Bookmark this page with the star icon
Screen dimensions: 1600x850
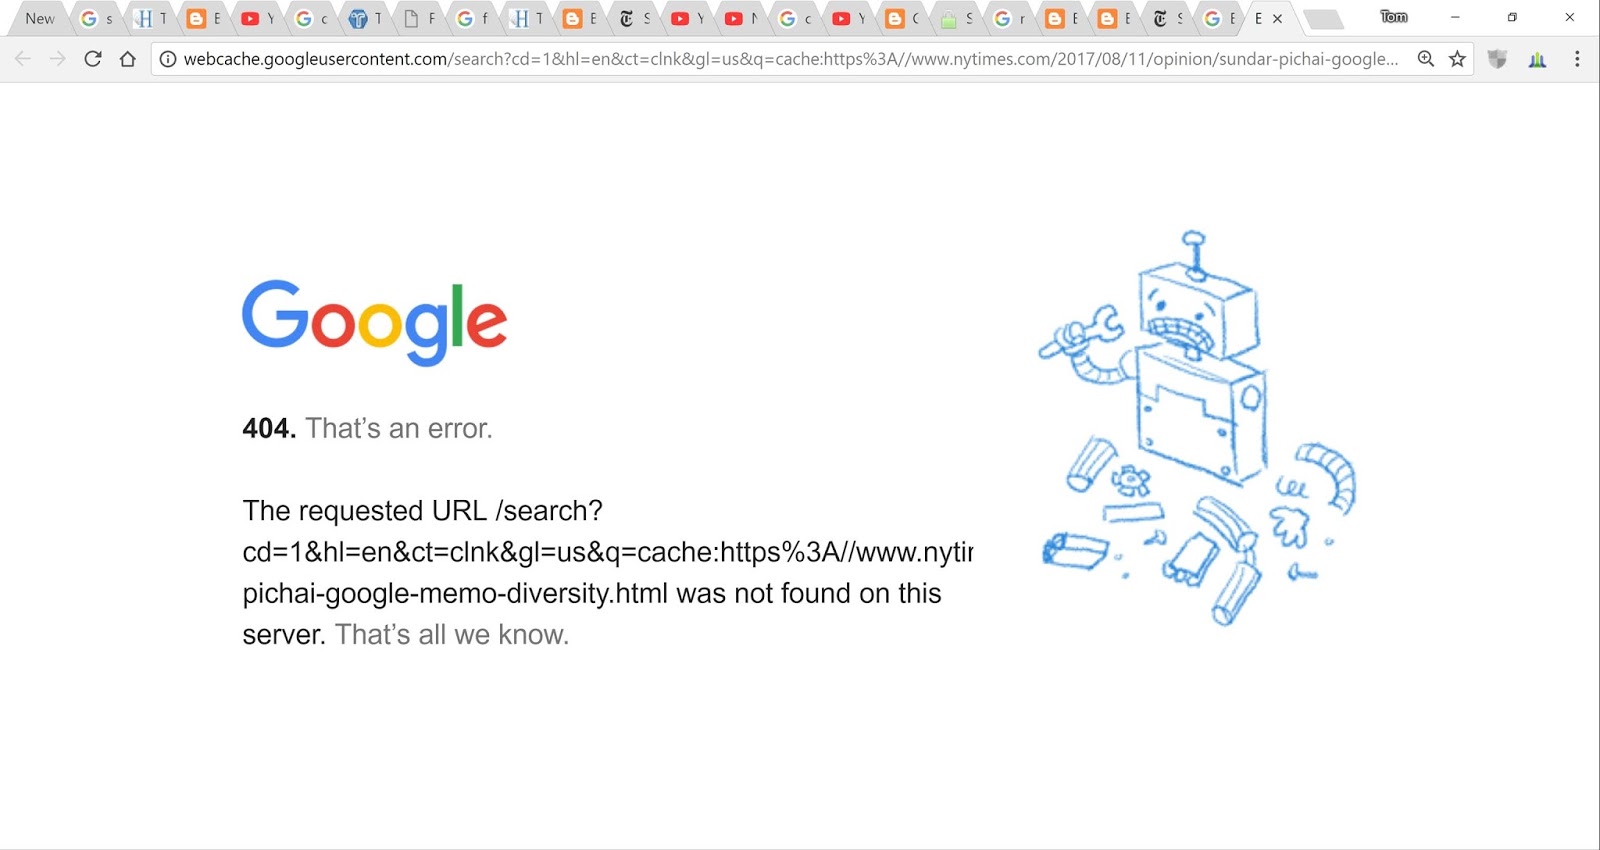[1457, 58]
